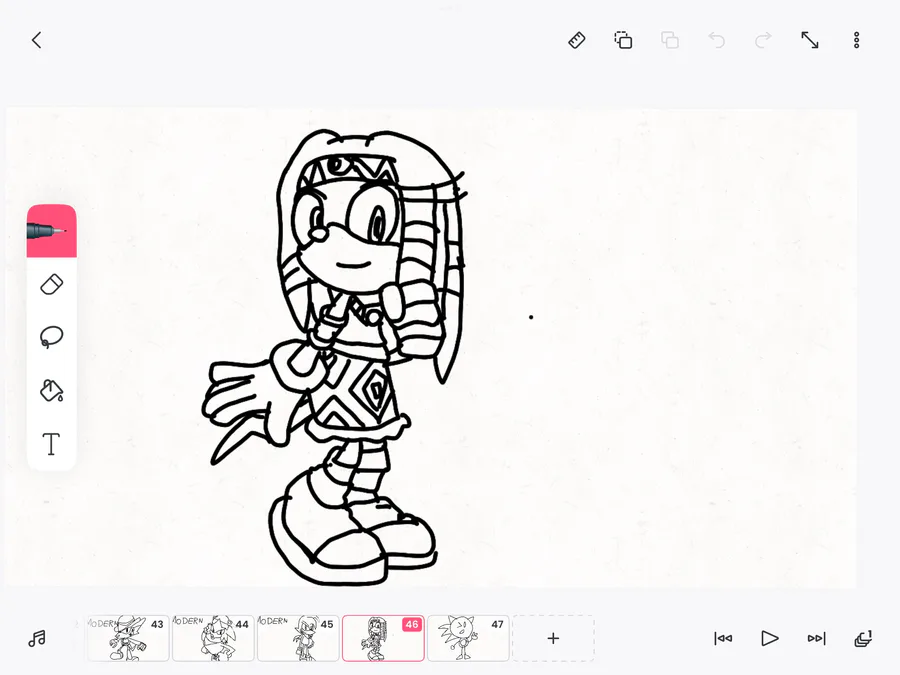Select the Text tool
900x675 pixels.
(x=52, y=444)
